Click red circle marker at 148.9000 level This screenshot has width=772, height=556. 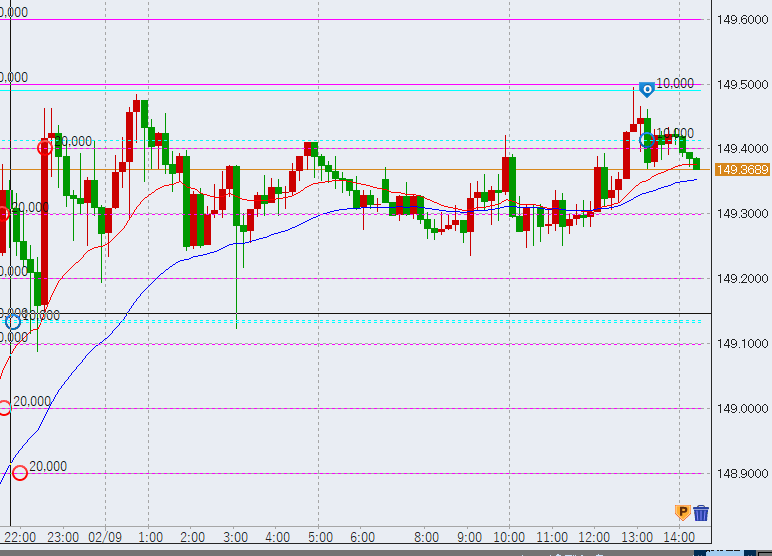pyautogui.click(x=19, y=472)
